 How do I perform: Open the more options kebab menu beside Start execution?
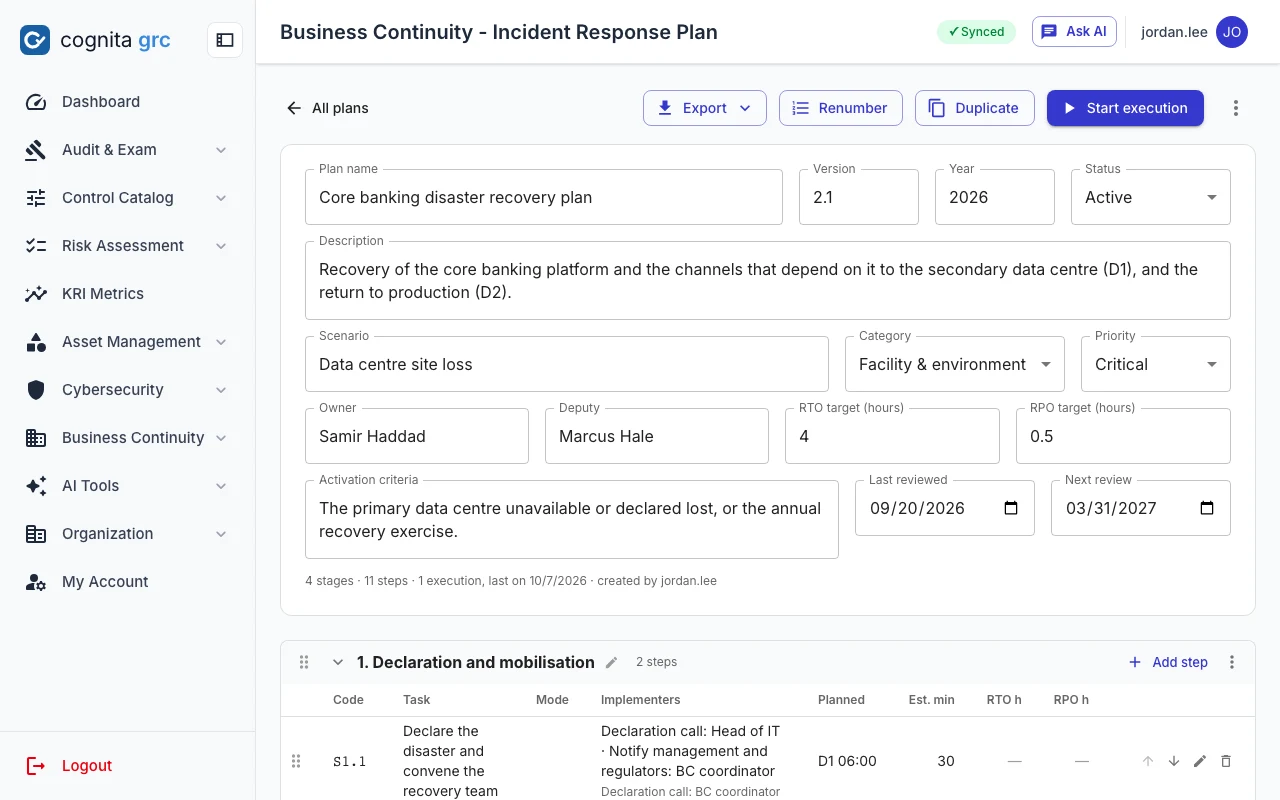(x=1236, y=108)
